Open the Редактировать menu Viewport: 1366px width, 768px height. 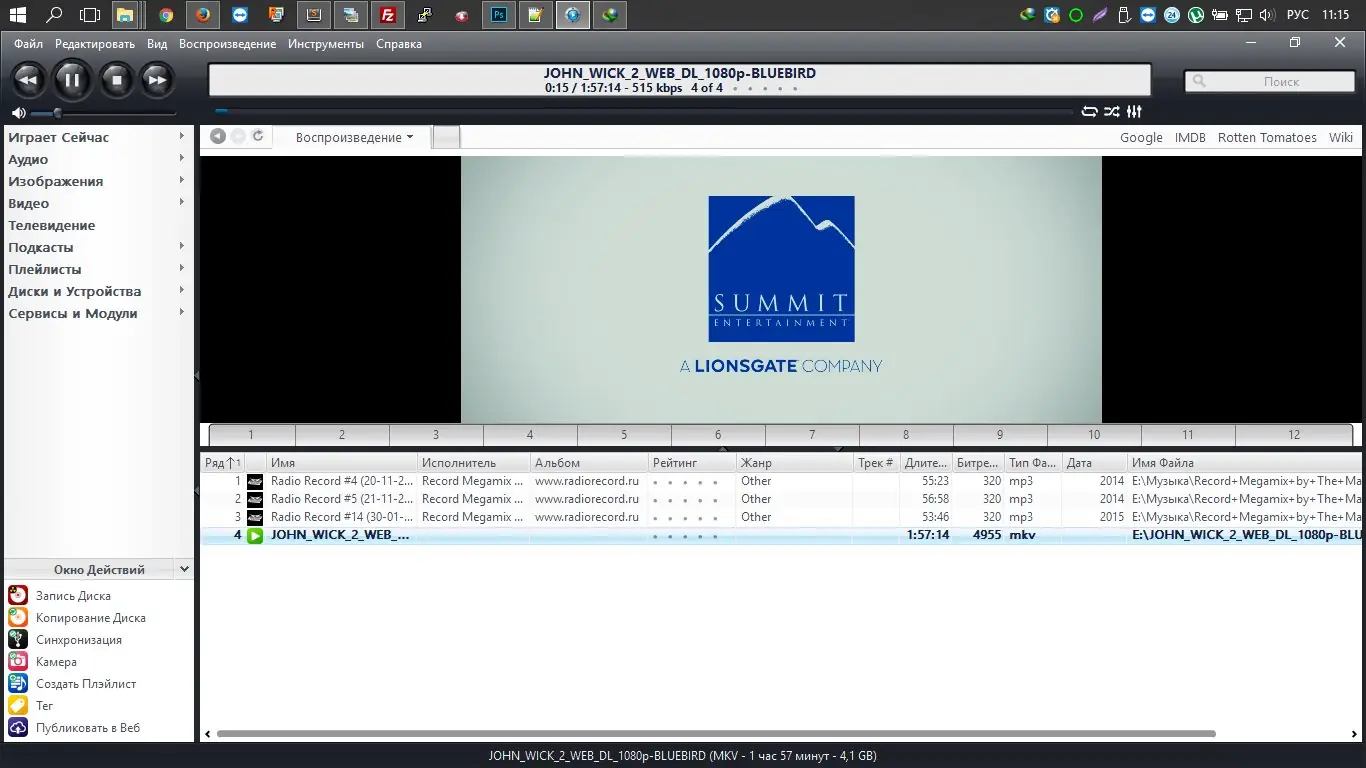click(x=95, y=44)
